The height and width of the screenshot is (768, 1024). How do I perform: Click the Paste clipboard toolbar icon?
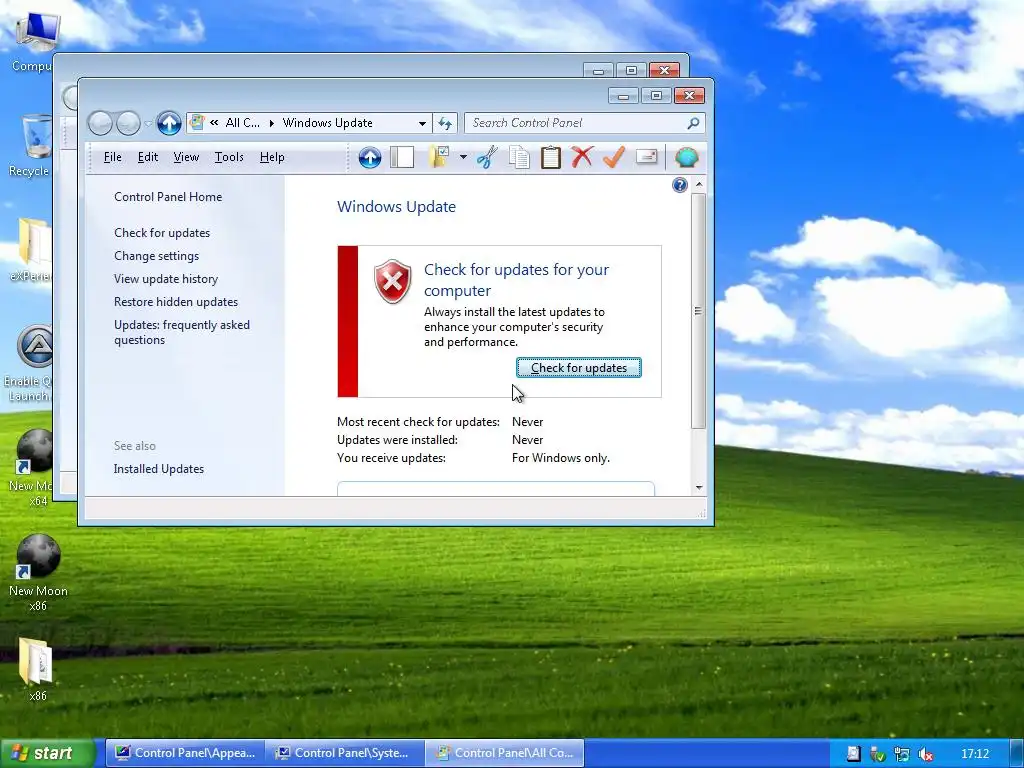[551, 157]
